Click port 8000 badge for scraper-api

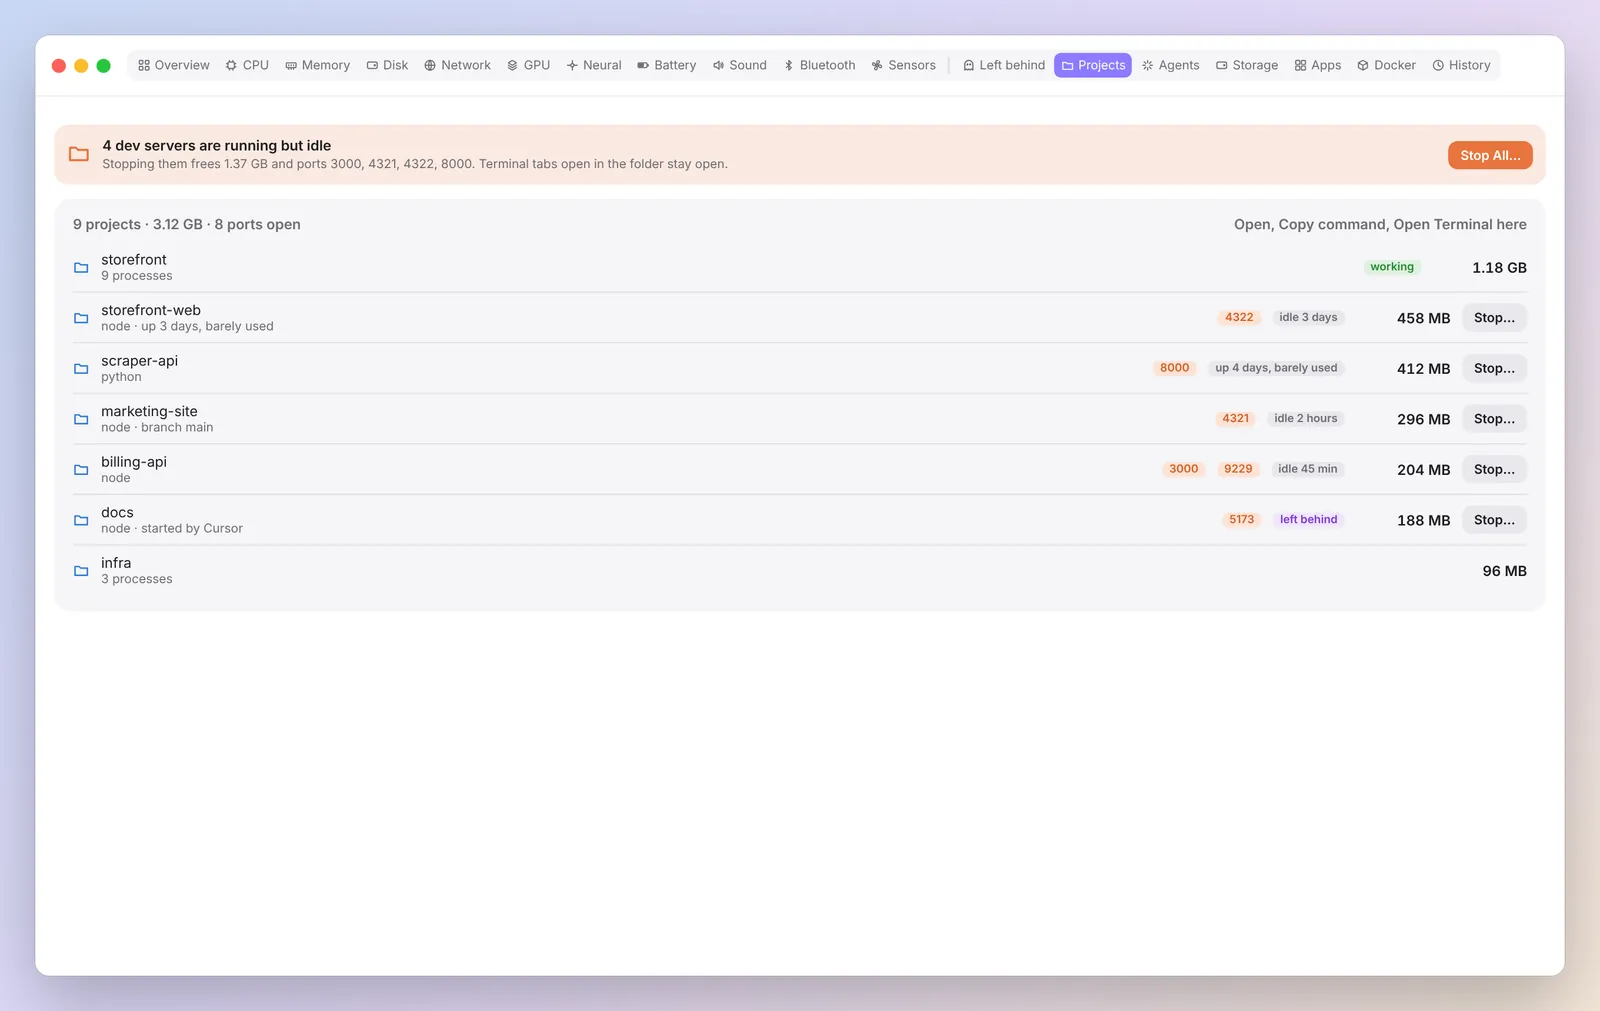point(1175,368)
